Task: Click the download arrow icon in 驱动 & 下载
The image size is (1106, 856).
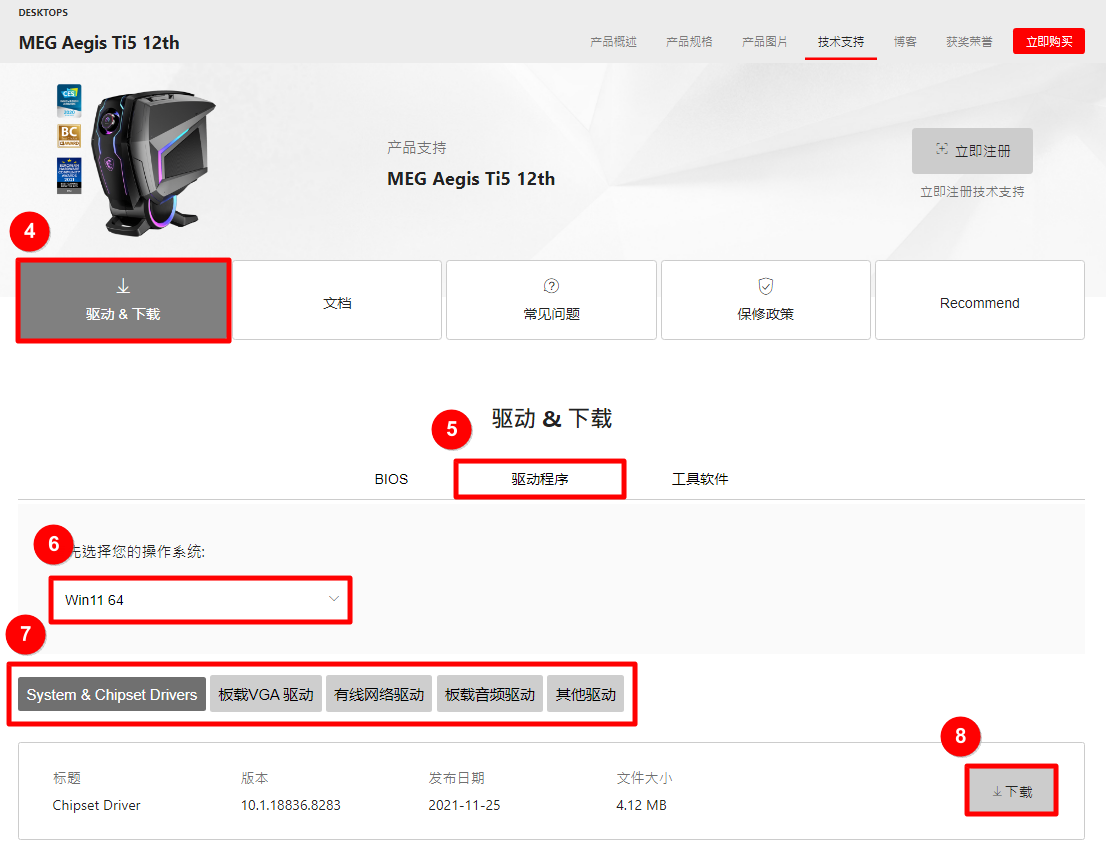Action: [123, 287]
